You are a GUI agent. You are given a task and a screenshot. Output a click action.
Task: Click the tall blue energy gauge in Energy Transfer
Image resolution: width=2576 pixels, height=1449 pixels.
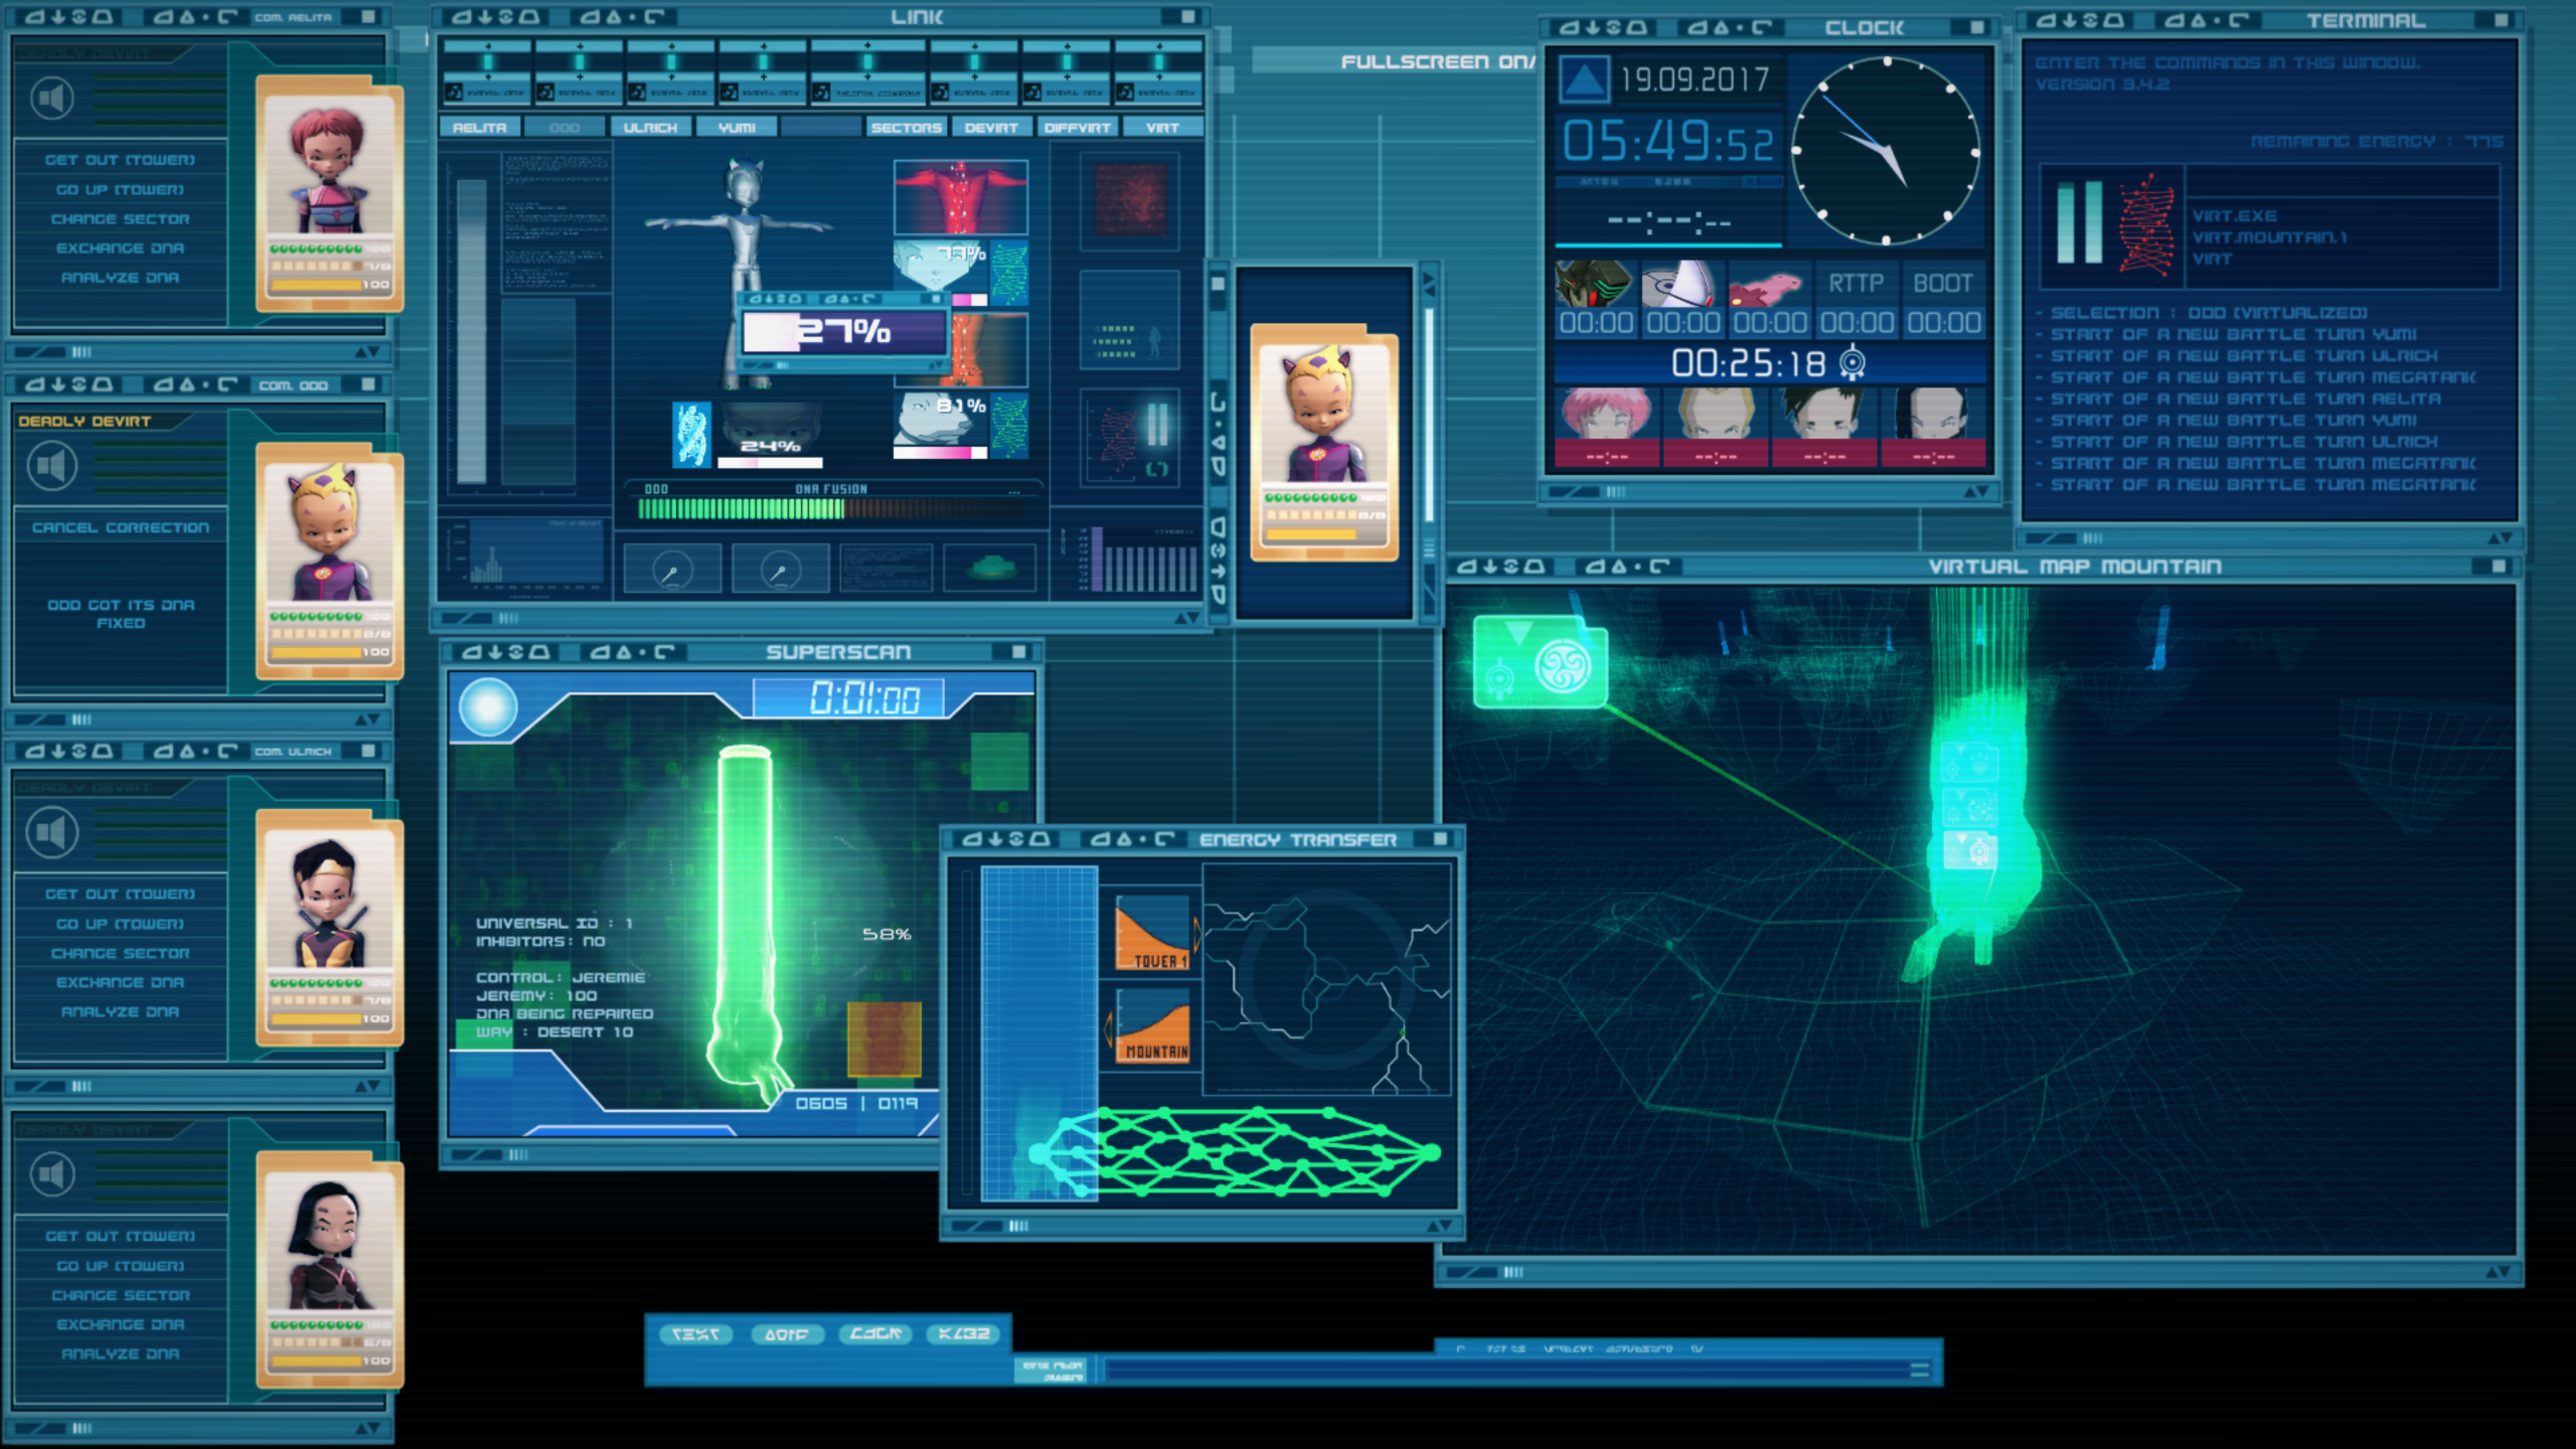pyautogui.click(x=1040, y=1033)
